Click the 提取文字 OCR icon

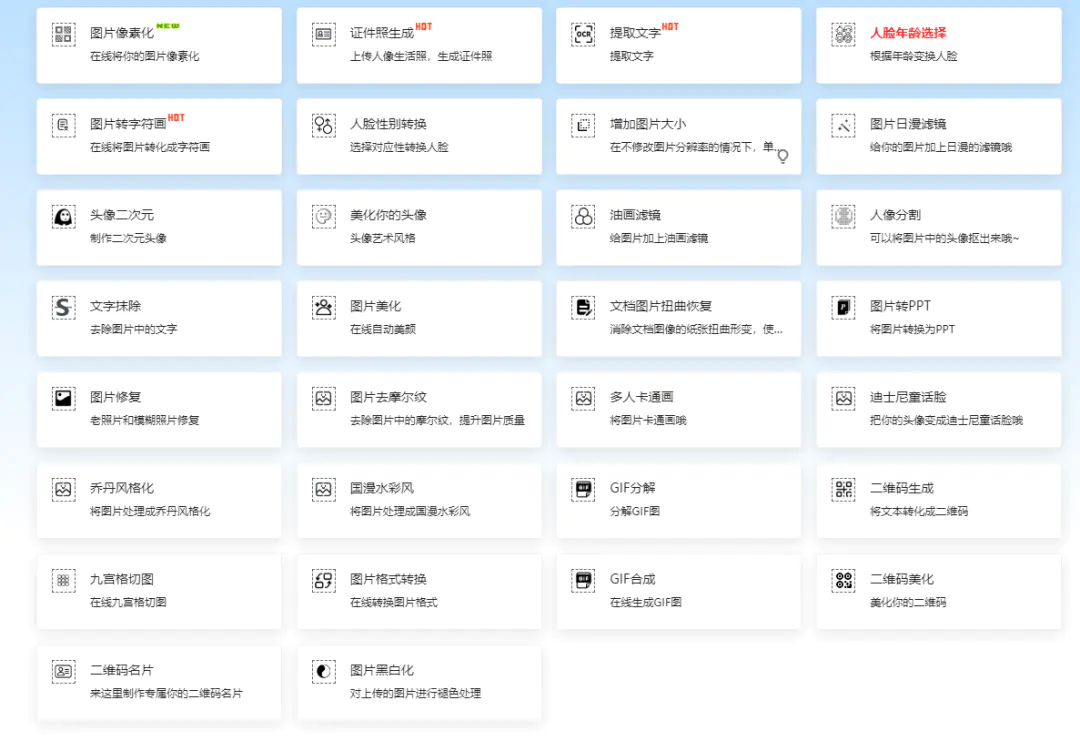click(x=584, y=35)
